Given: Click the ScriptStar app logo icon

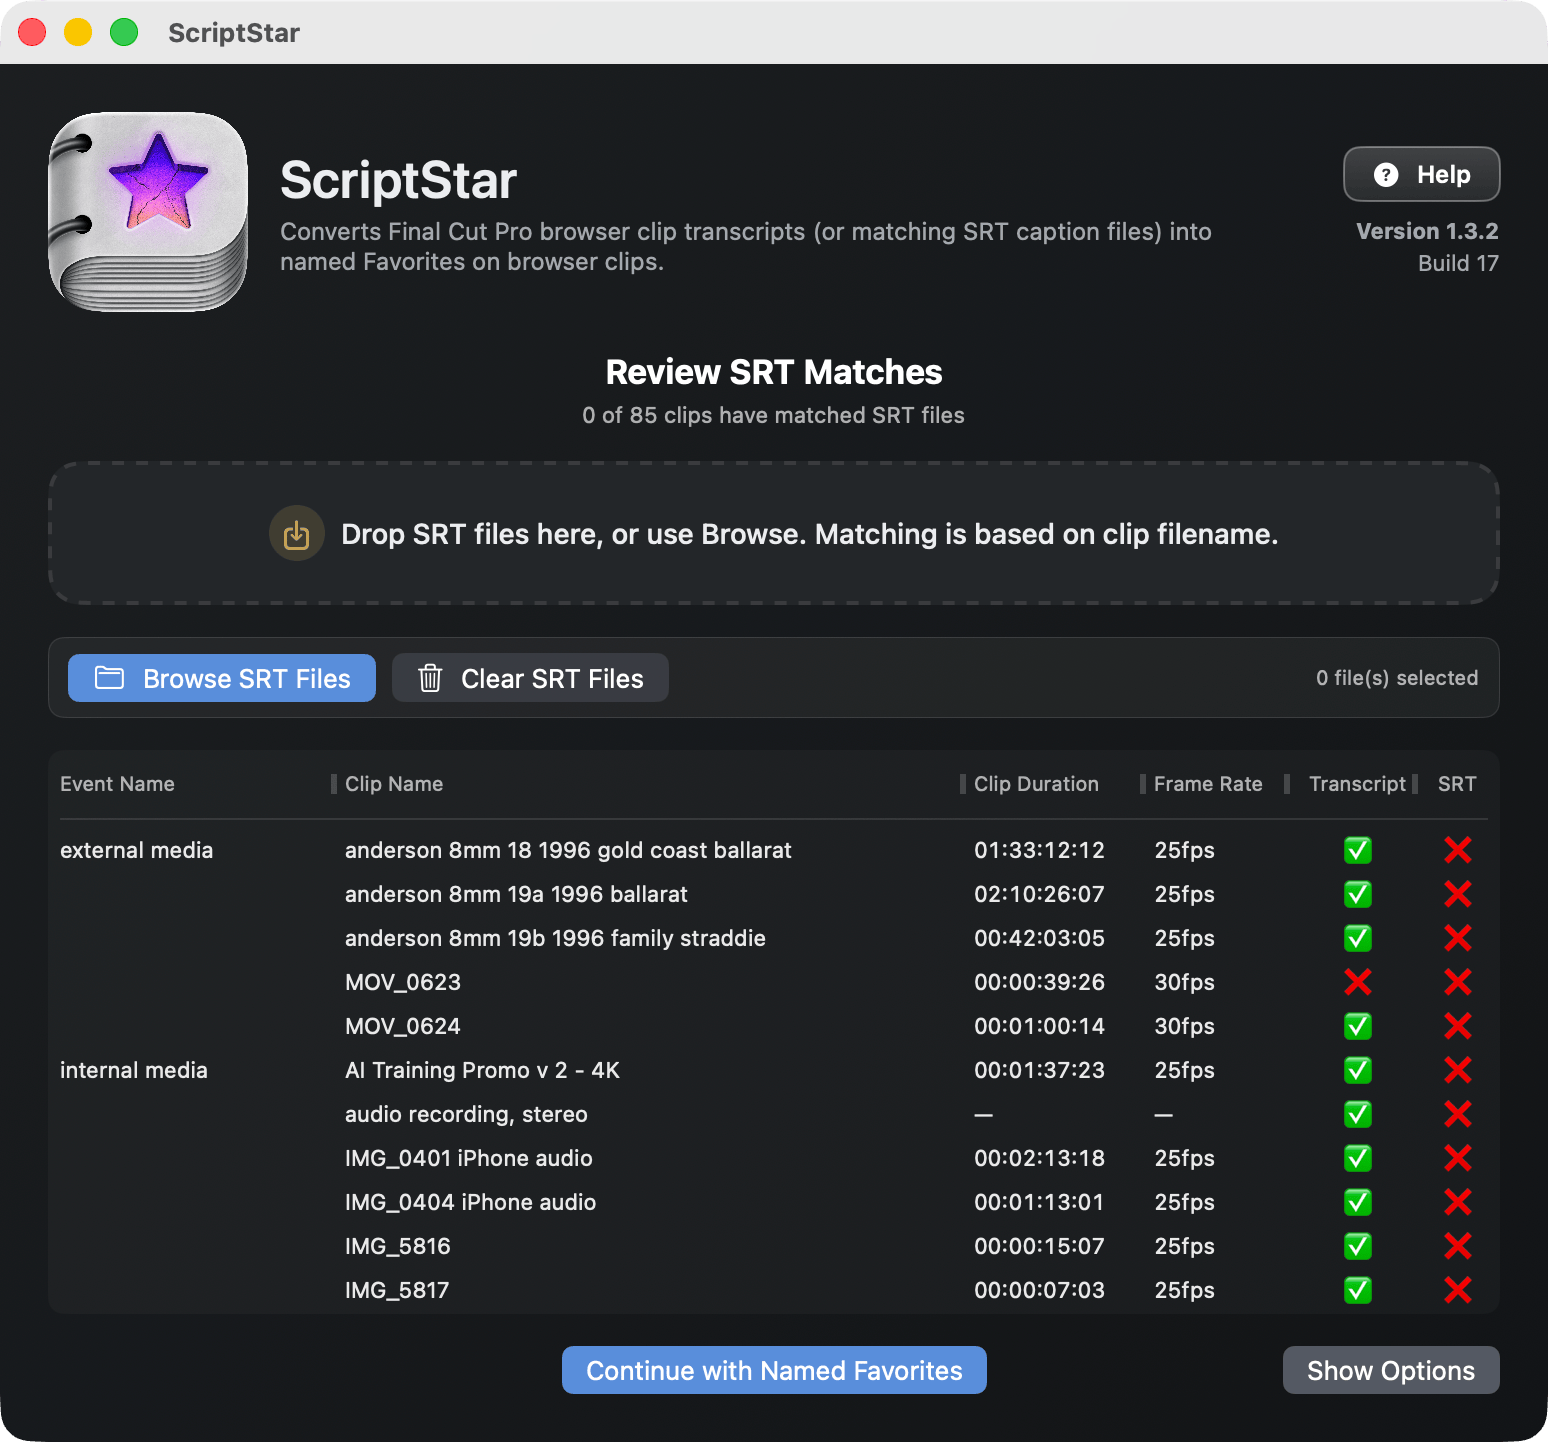Looking at the screenshot, I should pyautogui.click(x=148, y=212).
